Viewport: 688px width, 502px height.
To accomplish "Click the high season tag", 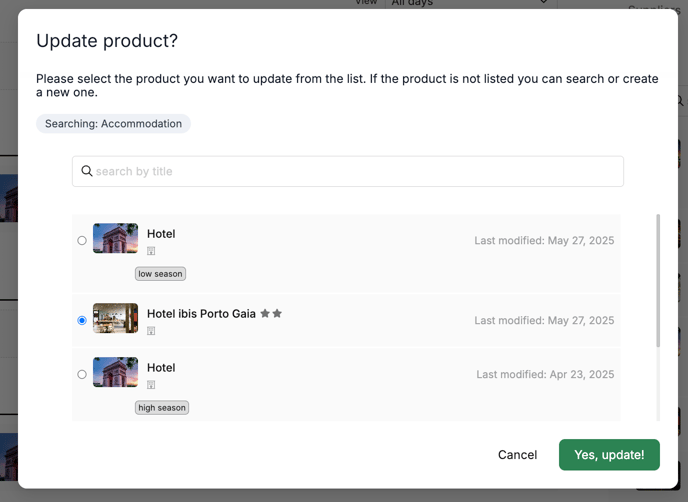I will (x=162, y=408).
